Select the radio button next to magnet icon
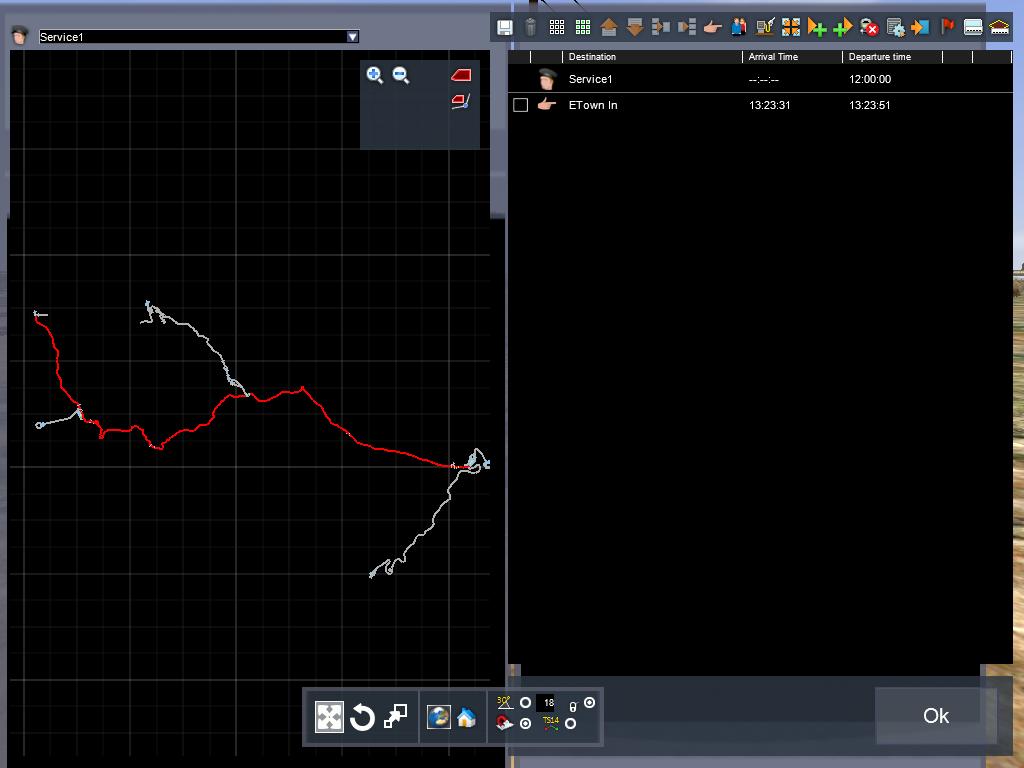 [x=525, y=724]
